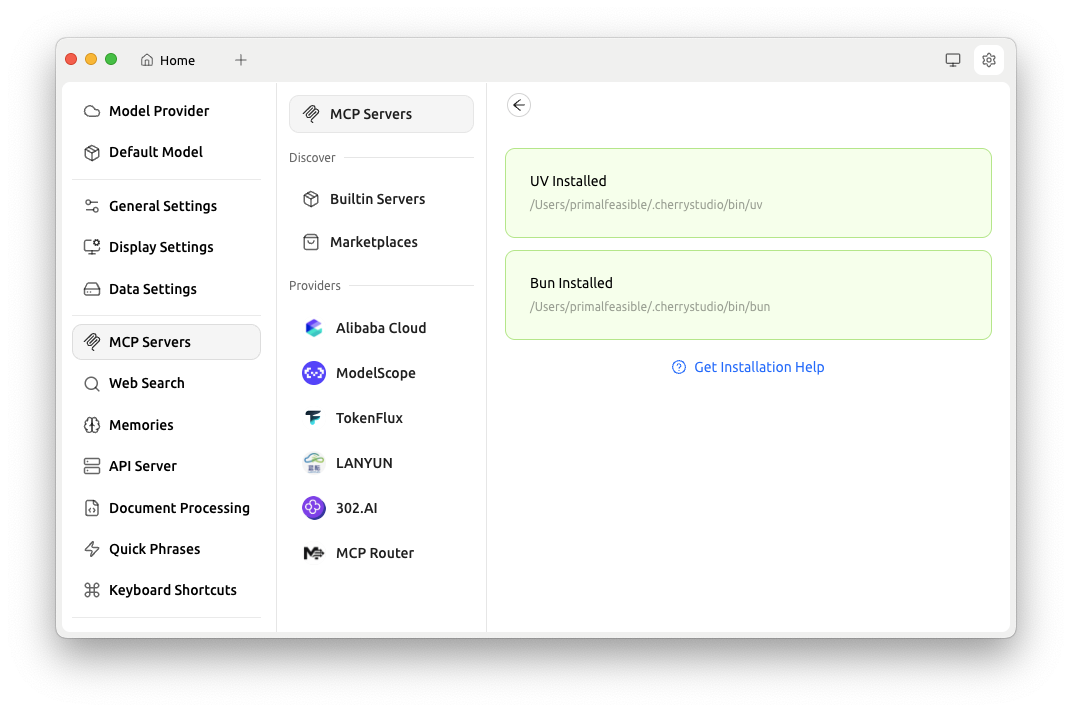
Task: Click the plus icon to add tab
Action: tap(240, 60)
